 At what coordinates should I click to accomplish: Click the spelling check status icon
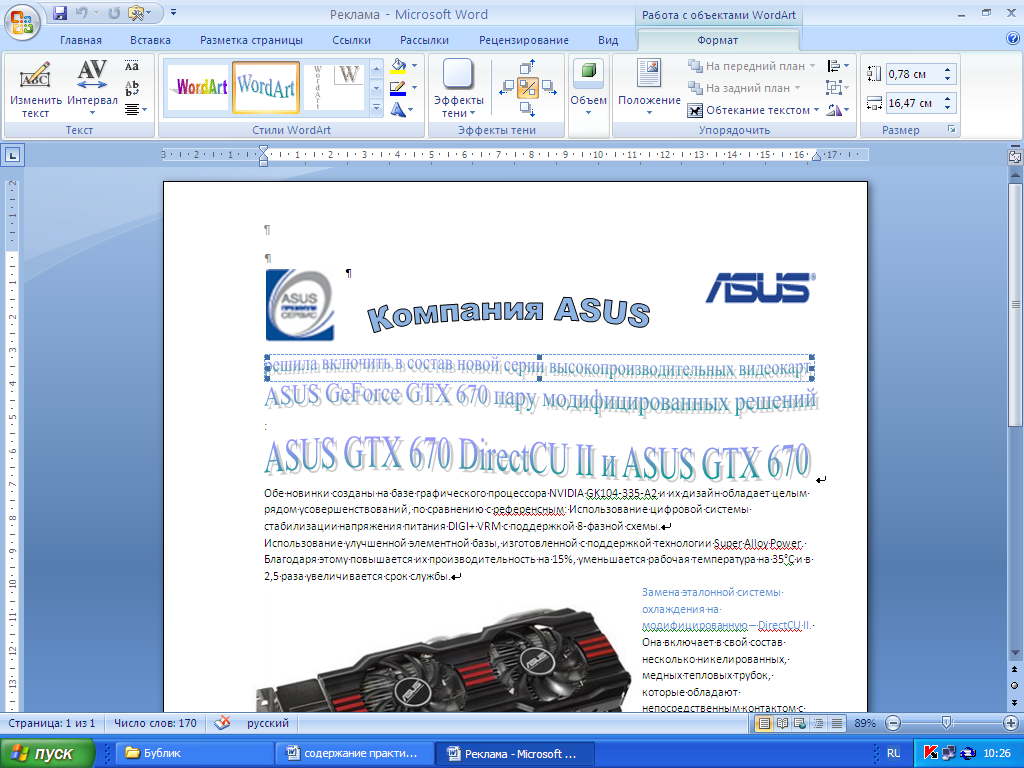point(222,723)
